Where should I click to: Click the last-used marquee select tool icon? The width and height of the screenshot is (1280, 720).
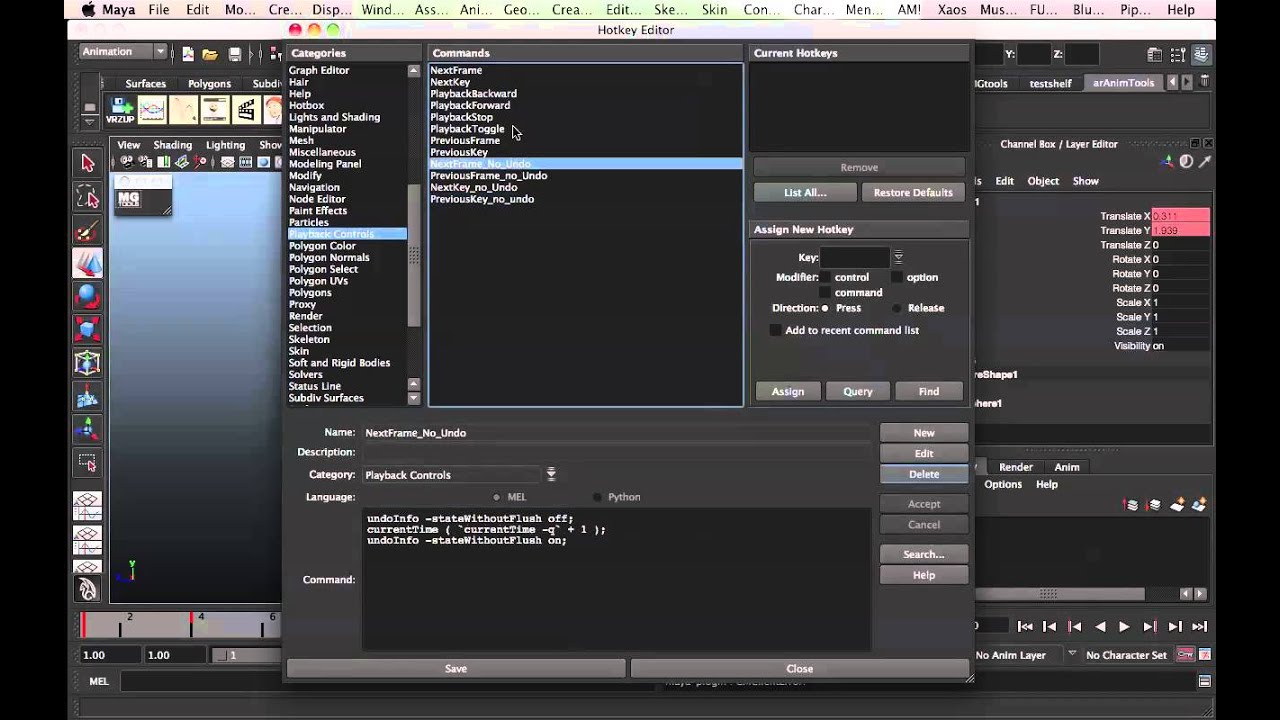tap(88, 463)
